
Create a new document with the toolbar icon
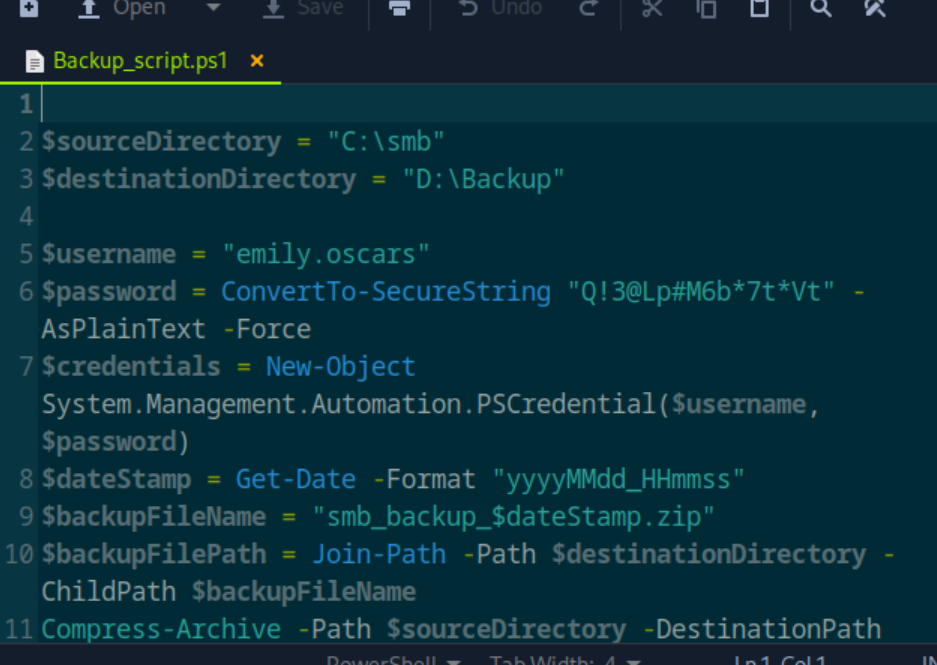(30, 8)
